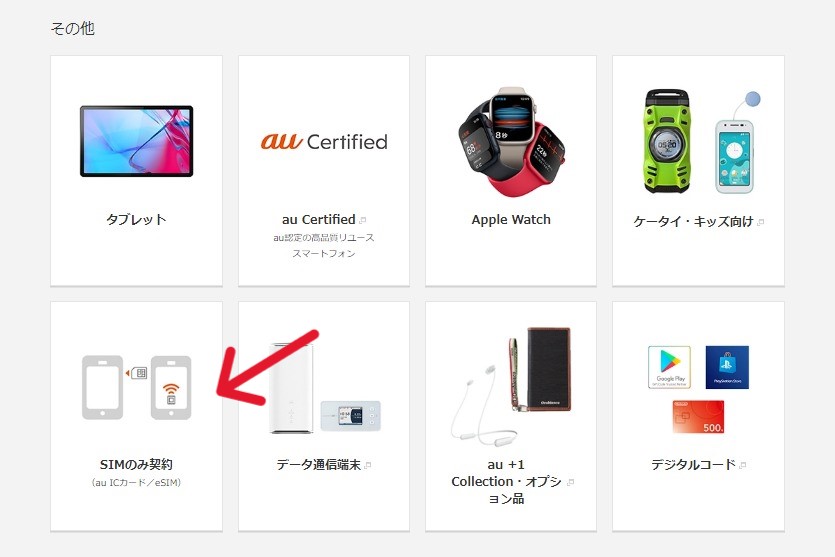Viewport: 835px width, 557px height.
Task: Click the white home router image
Action: (x=291, y=388)
